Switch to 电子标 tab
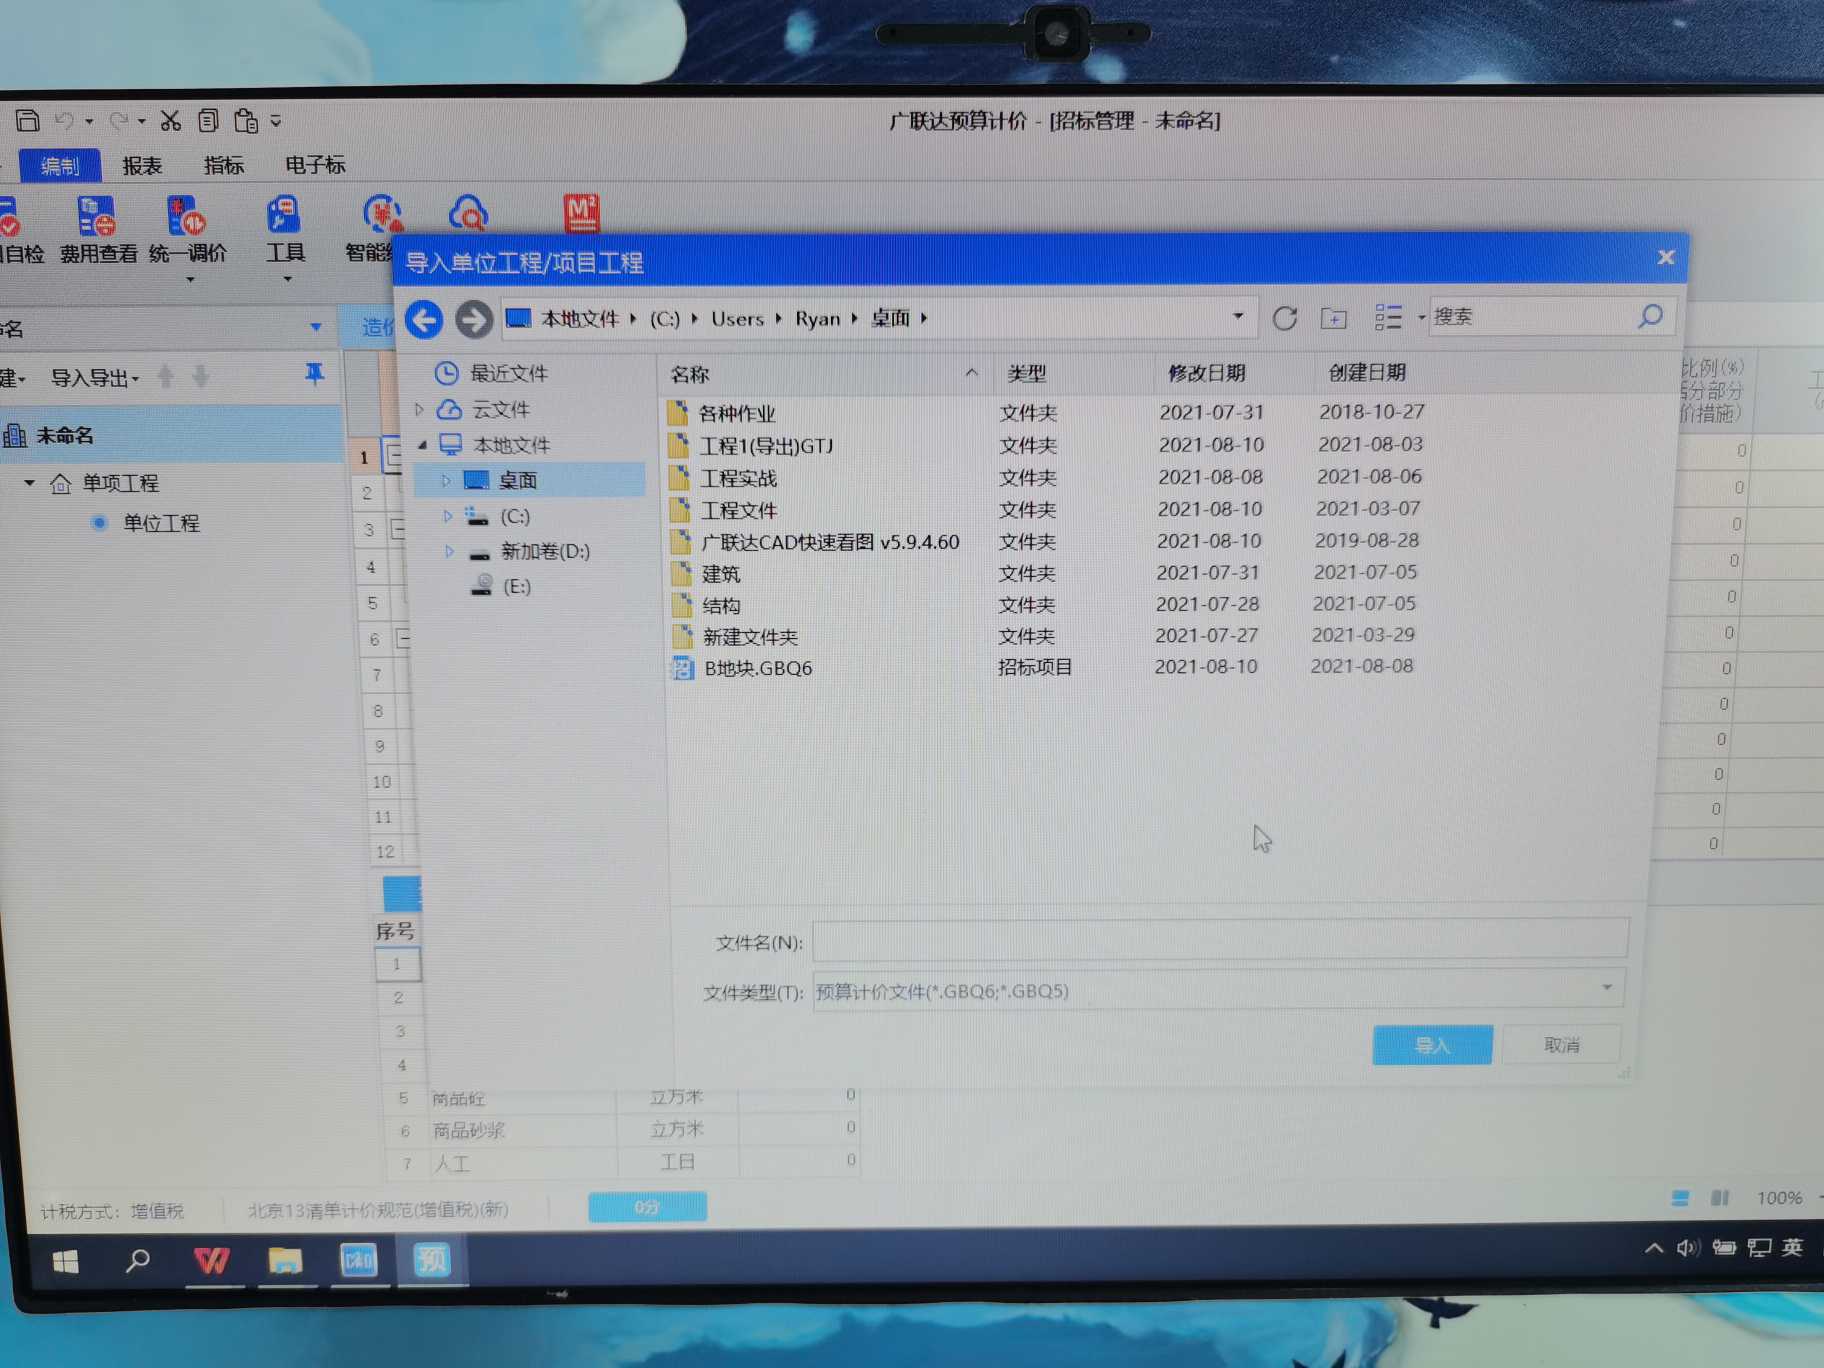The image size is (1824, 1368). click(x=315, y=165)
